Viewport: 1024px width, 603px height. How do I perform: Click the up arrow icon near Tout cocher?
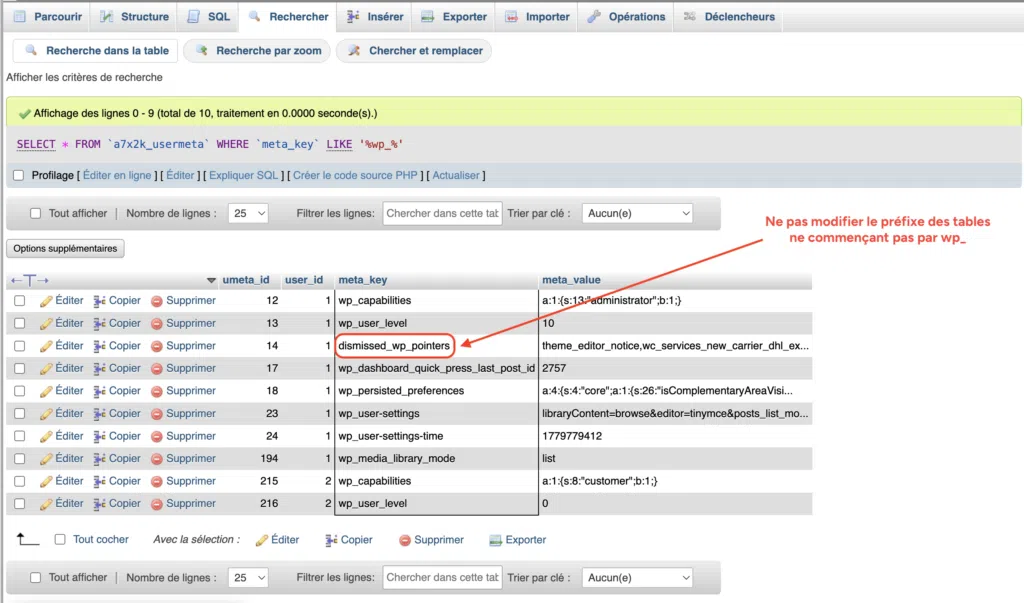click(x=27, y=539)
